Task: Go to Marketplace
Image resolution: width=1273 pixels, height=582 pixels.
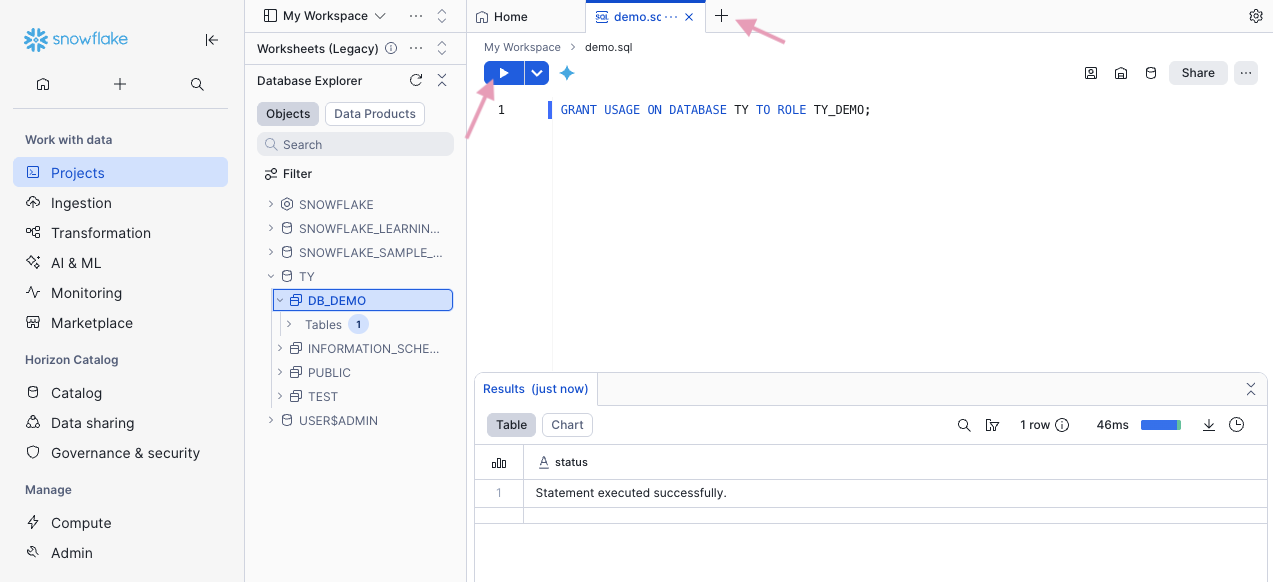Action: [x=120, y=323]
